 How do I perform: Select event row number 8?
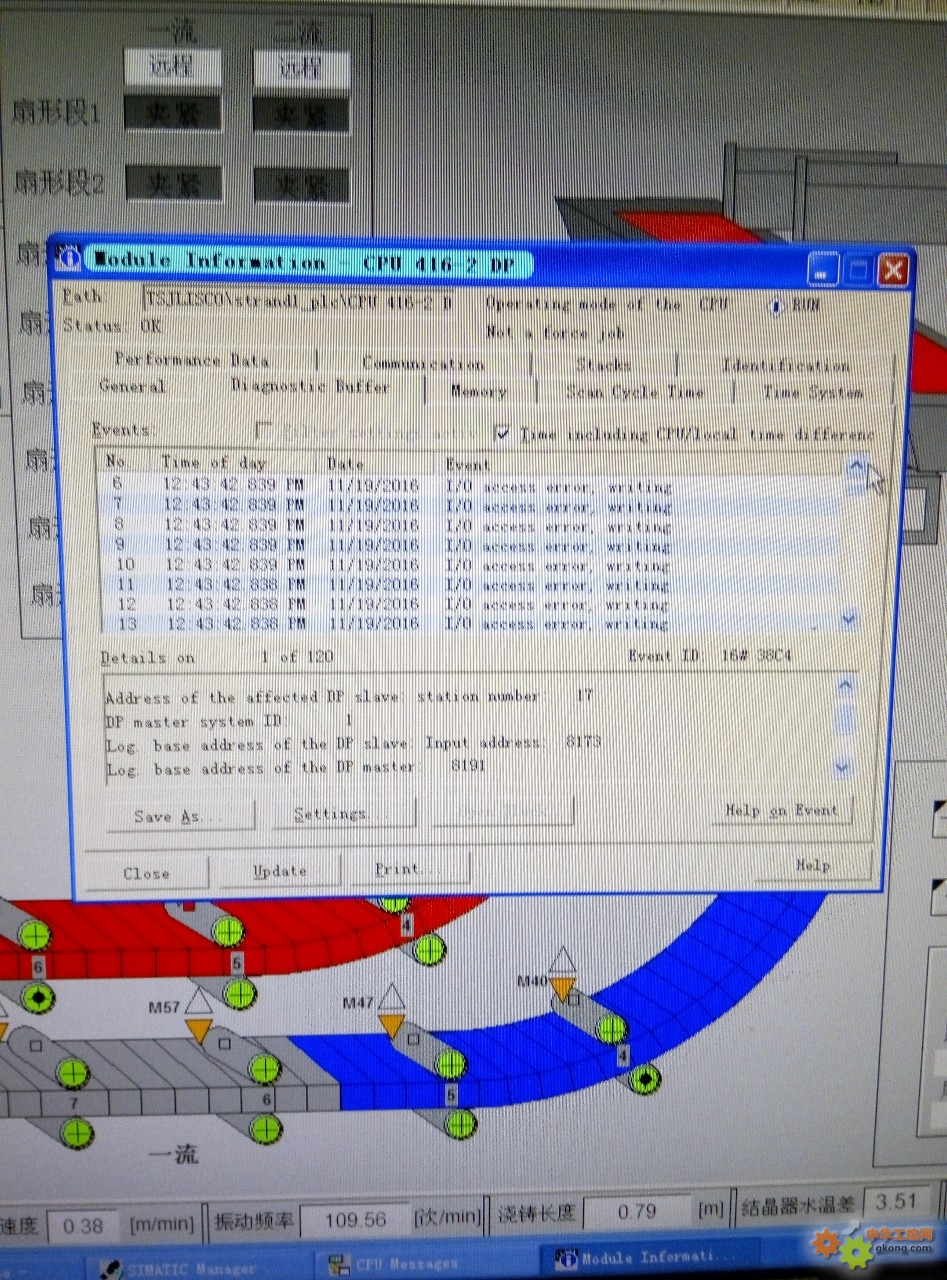tap(470, 525)
